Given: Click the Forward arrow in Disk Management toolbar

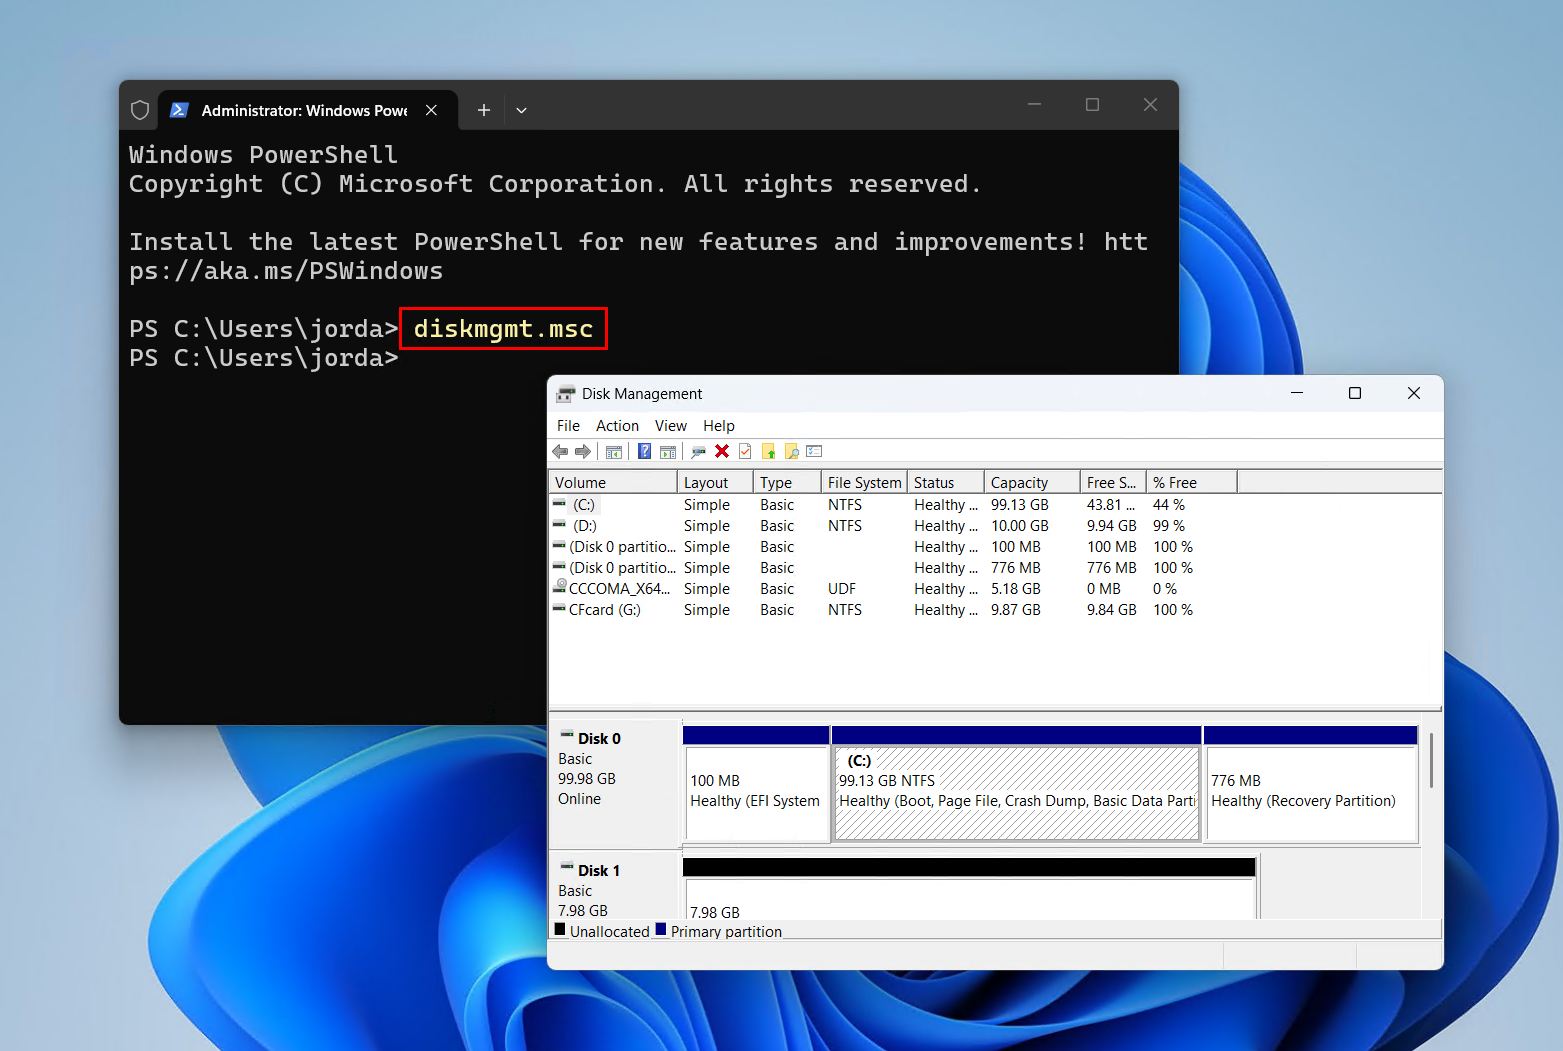Looking at the screenshot, I should pos(582,452).
